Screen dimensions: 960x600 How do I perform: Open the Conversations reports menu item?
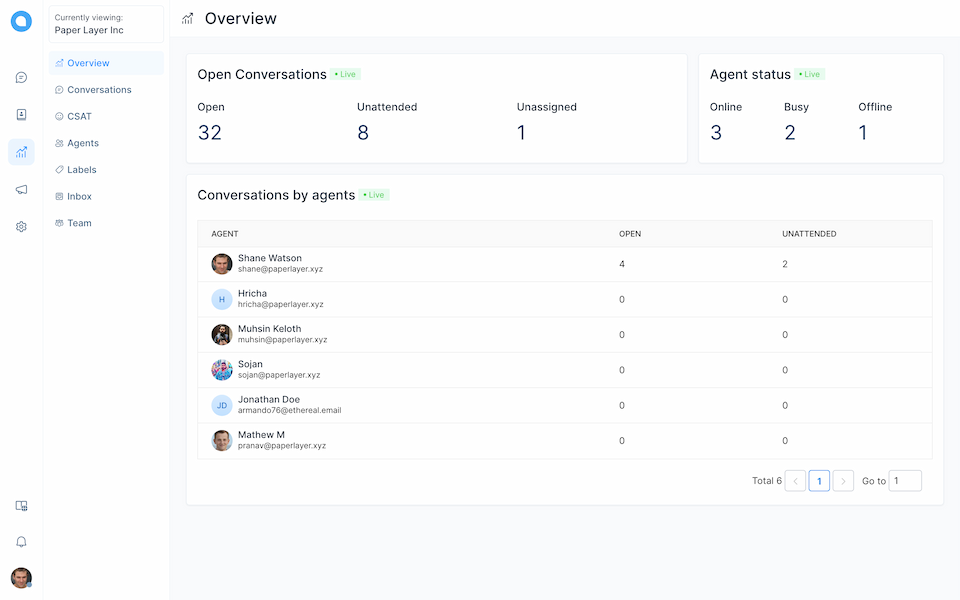[106, 90]
